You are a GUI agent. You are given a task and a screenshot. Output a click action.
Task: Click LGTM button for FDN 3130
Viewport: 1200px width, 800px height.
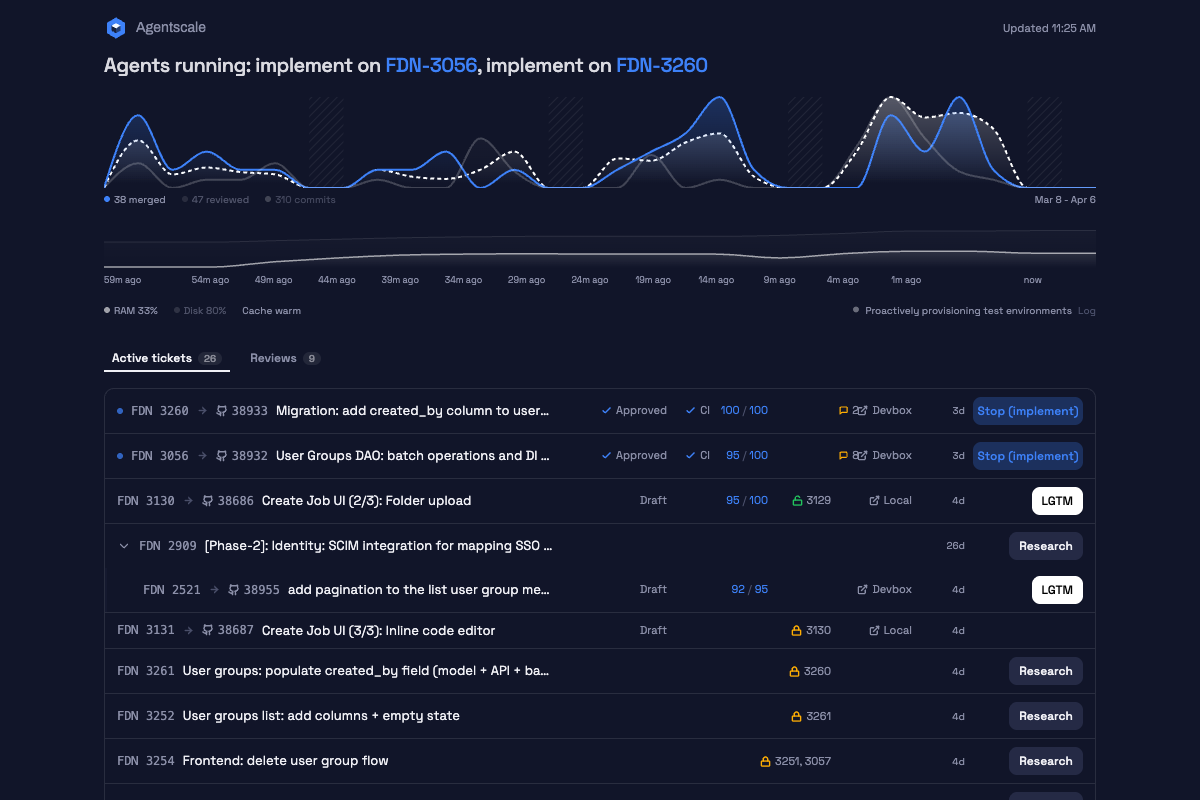(x=1057, y=501)
